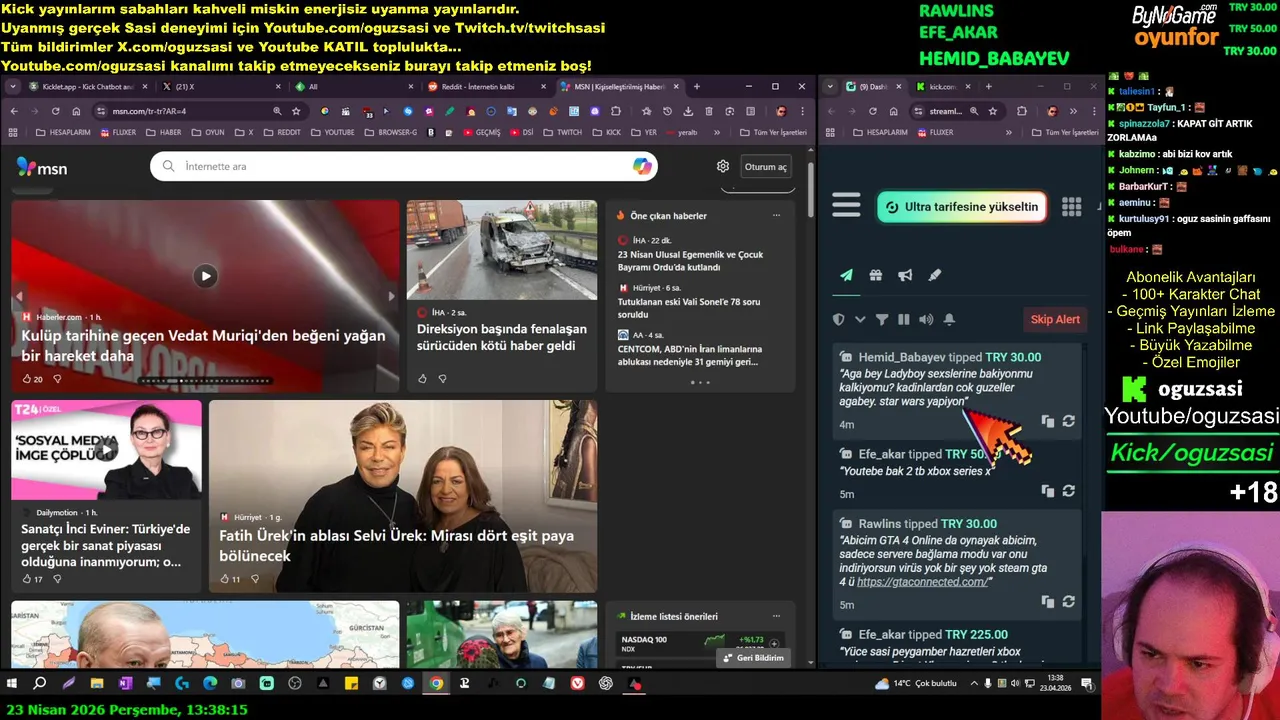Image resolution: width=1280 pixels, height=720 pixels.
Task: Reload the msn.com page
Action: point(55,111)
